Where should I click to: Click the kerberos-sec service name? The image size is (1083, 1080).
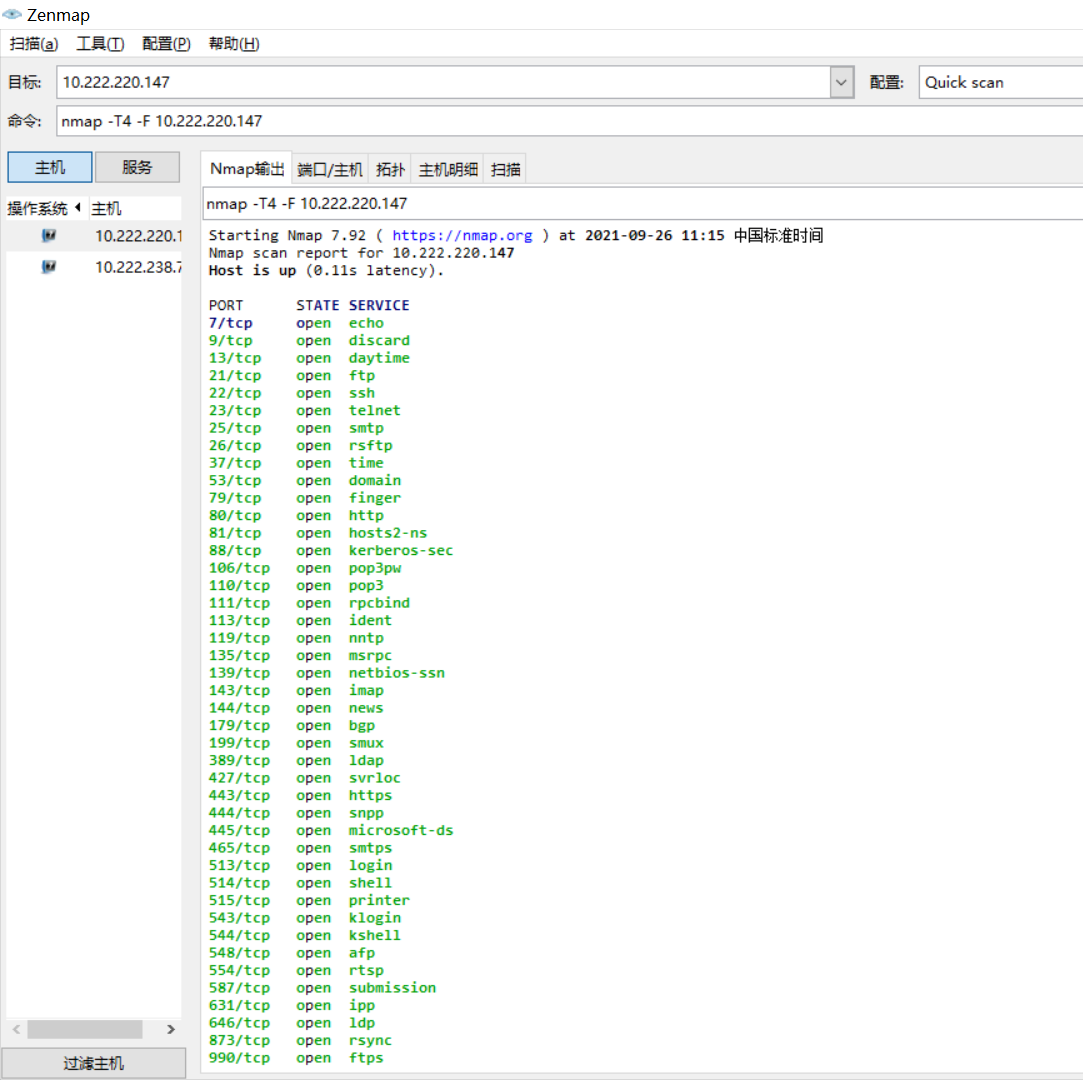pos(401,550)
